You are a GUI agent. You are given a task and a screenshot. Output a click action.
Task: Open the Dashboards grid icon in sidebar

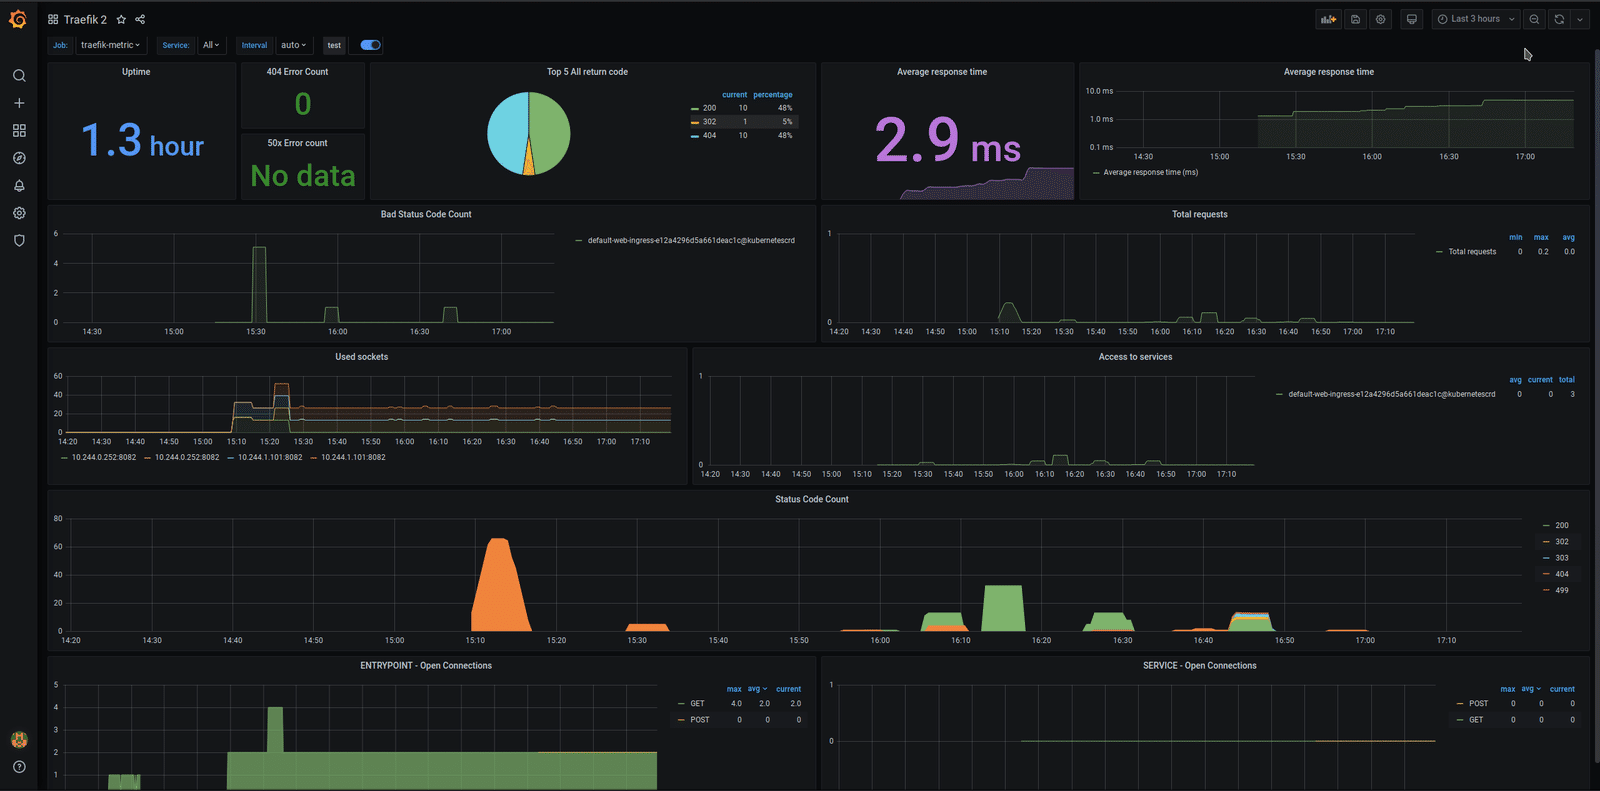[19, 131]
